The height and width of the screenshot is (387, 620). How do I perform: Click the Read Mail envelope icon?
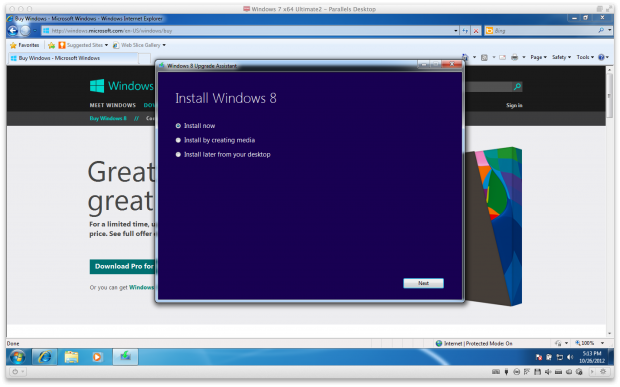click(502, 57)
